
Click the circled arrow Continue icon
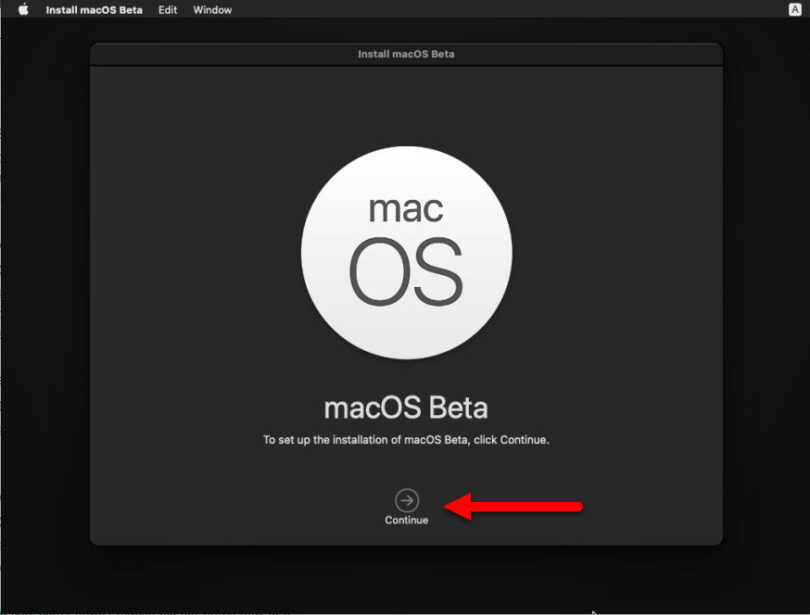pyautogui.click(x=407, y=500)
